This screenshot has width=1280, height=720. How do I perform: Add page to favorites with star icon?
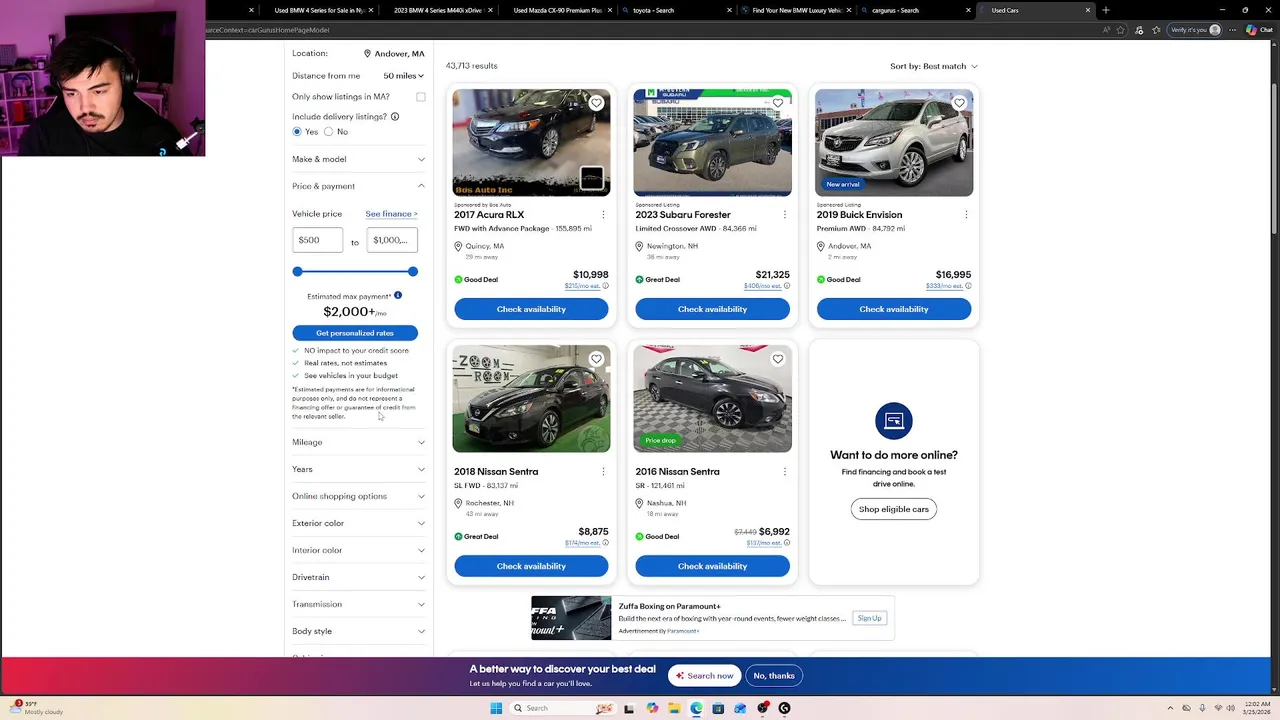[1122, 30]
